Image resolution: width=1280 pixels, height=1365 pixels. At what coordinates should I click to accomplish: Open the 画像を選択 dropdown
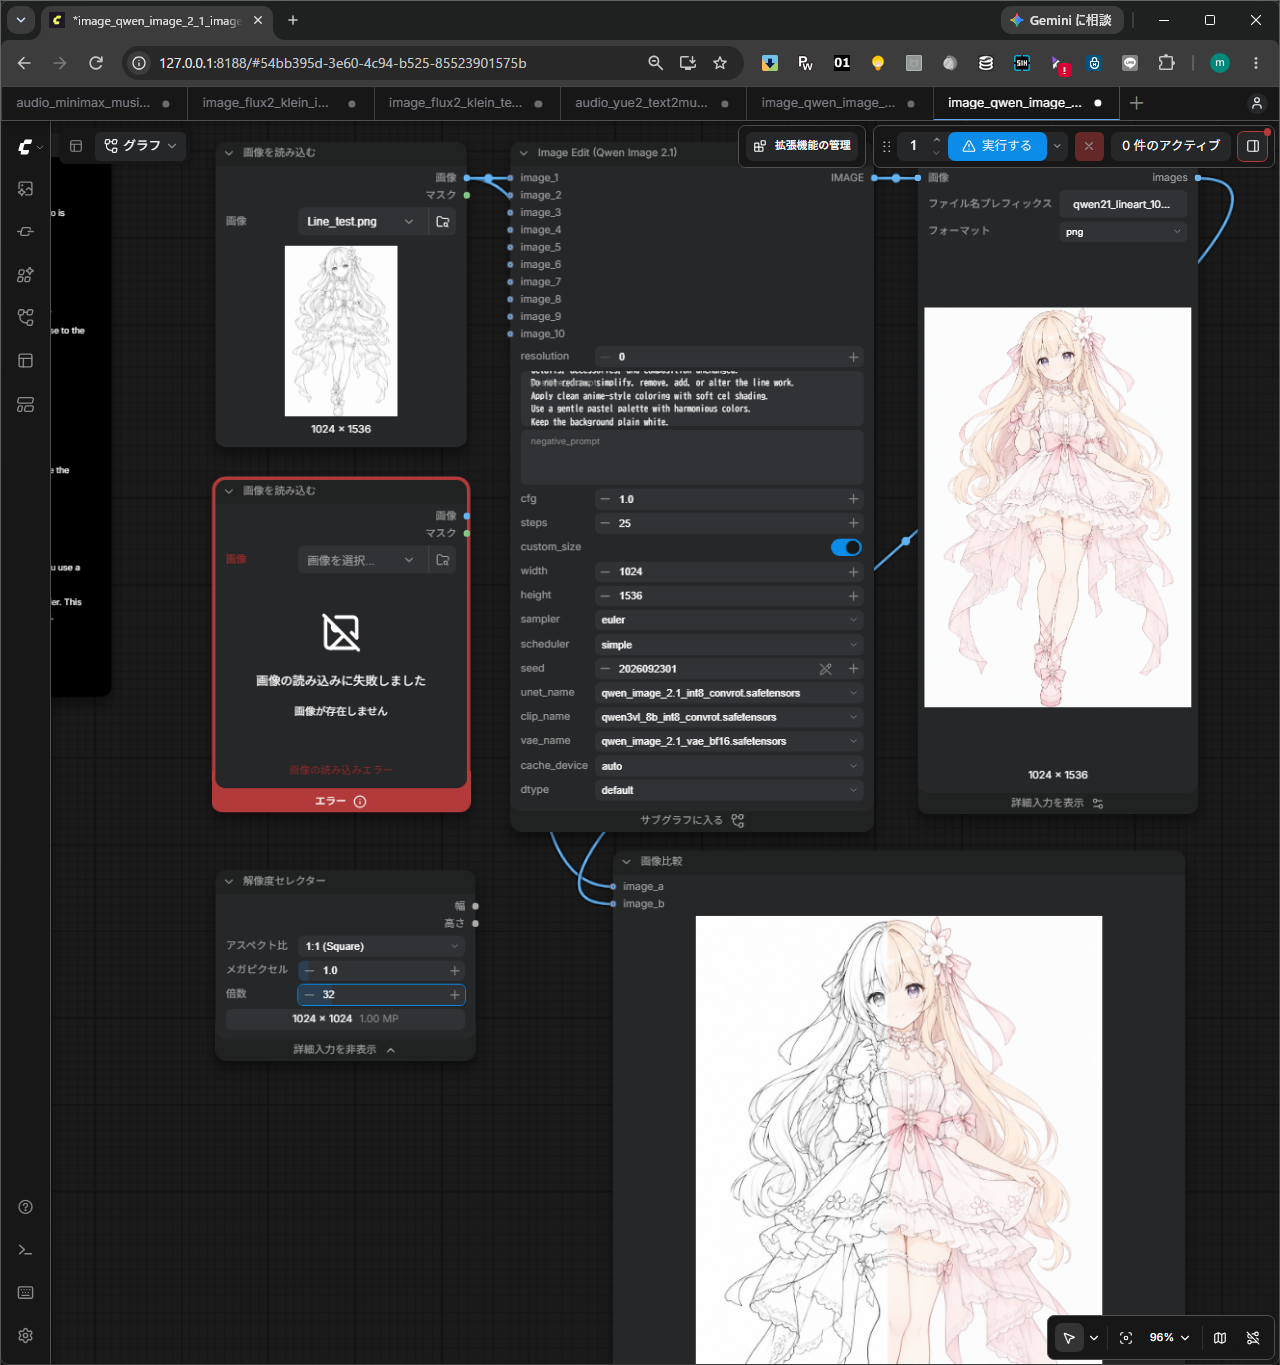point(362,560)
